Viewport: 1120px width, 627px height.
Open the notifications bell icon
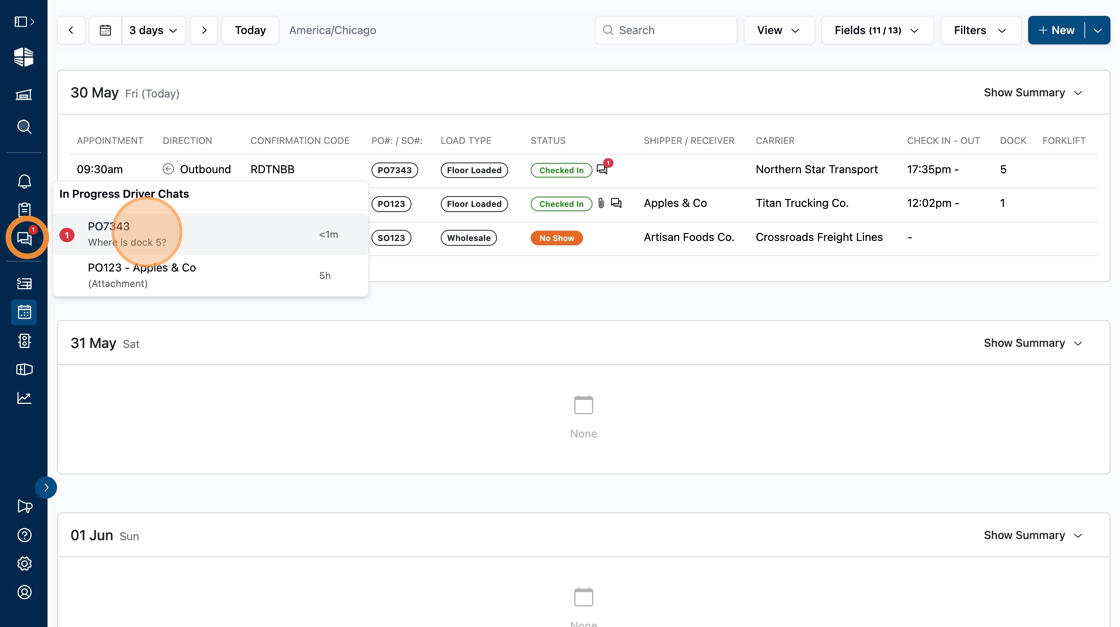pos(24,181)
